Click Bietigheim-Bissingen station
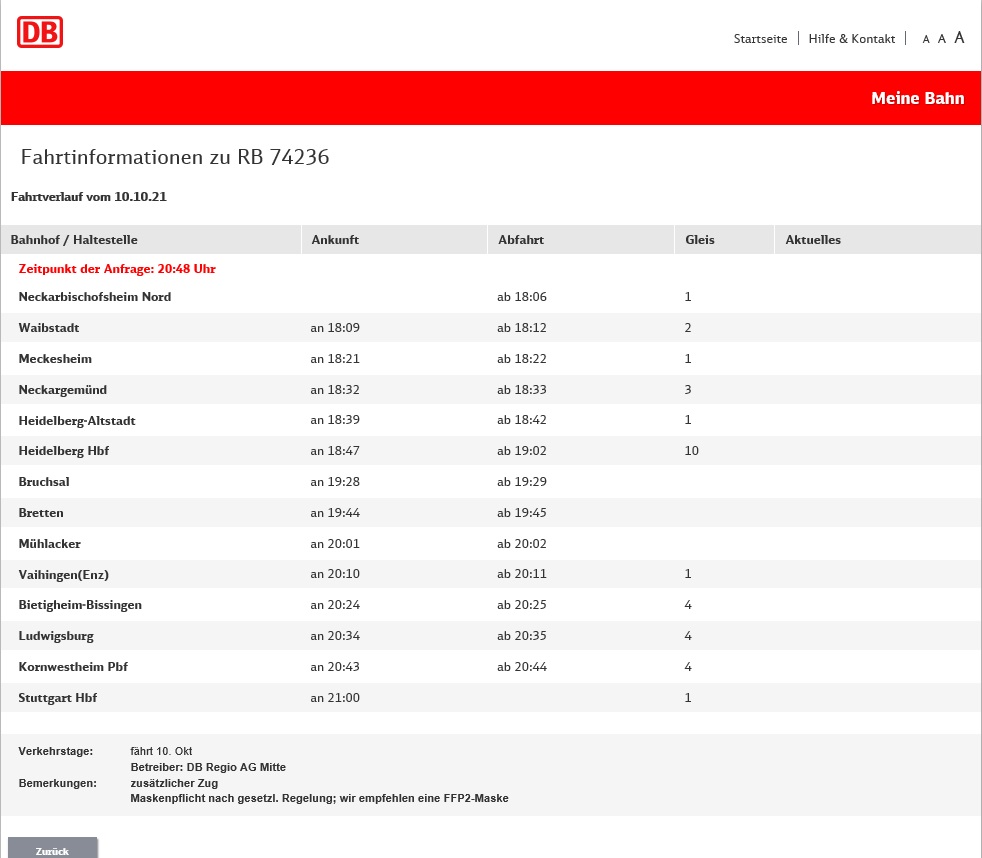 point(80,605)
